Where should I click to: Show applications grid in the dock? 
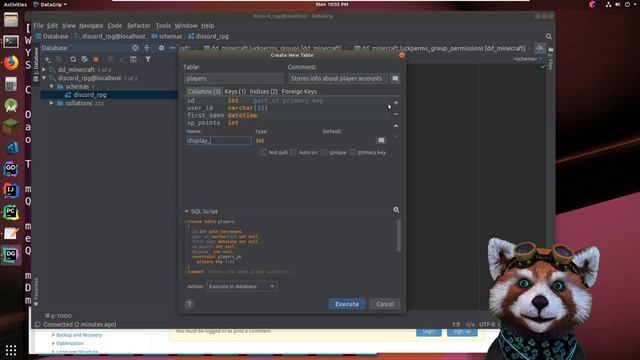11,350
